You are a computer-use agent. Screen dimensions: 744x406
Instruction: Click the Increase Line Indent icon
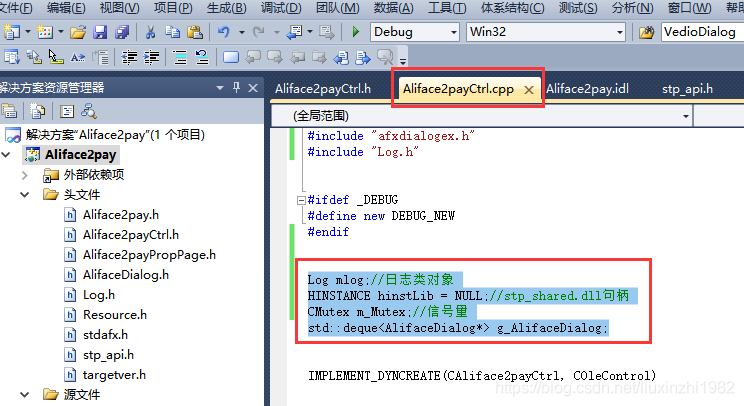(x=151, y=58)
